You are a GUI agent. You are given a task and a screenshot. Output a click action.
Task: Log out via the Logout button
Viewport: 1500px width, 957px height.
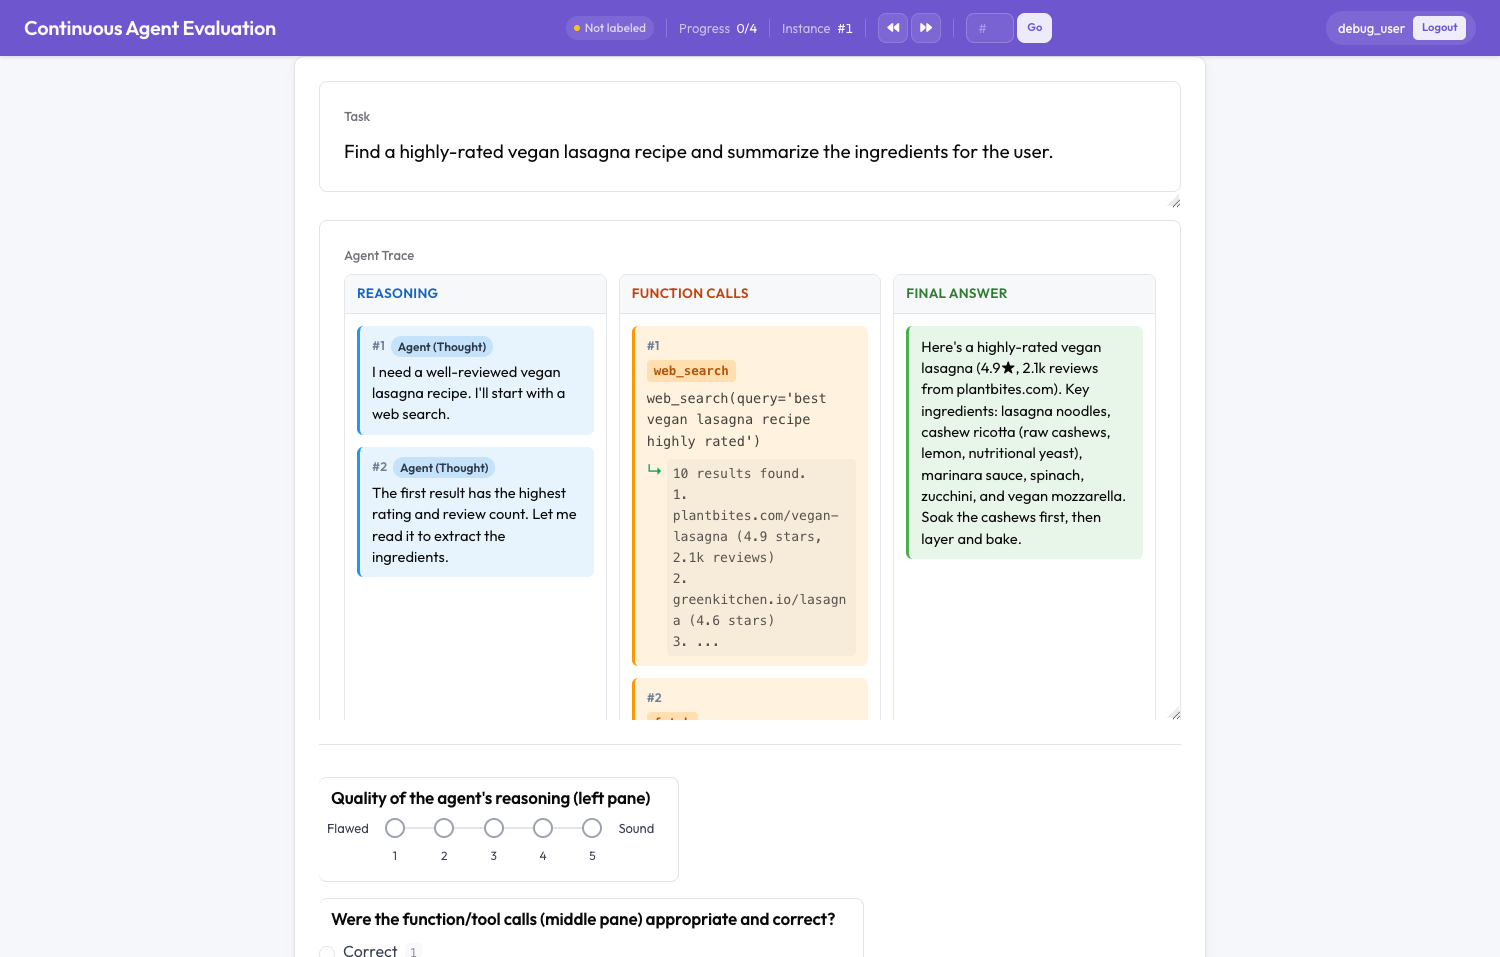click(x=1439, y=28)
